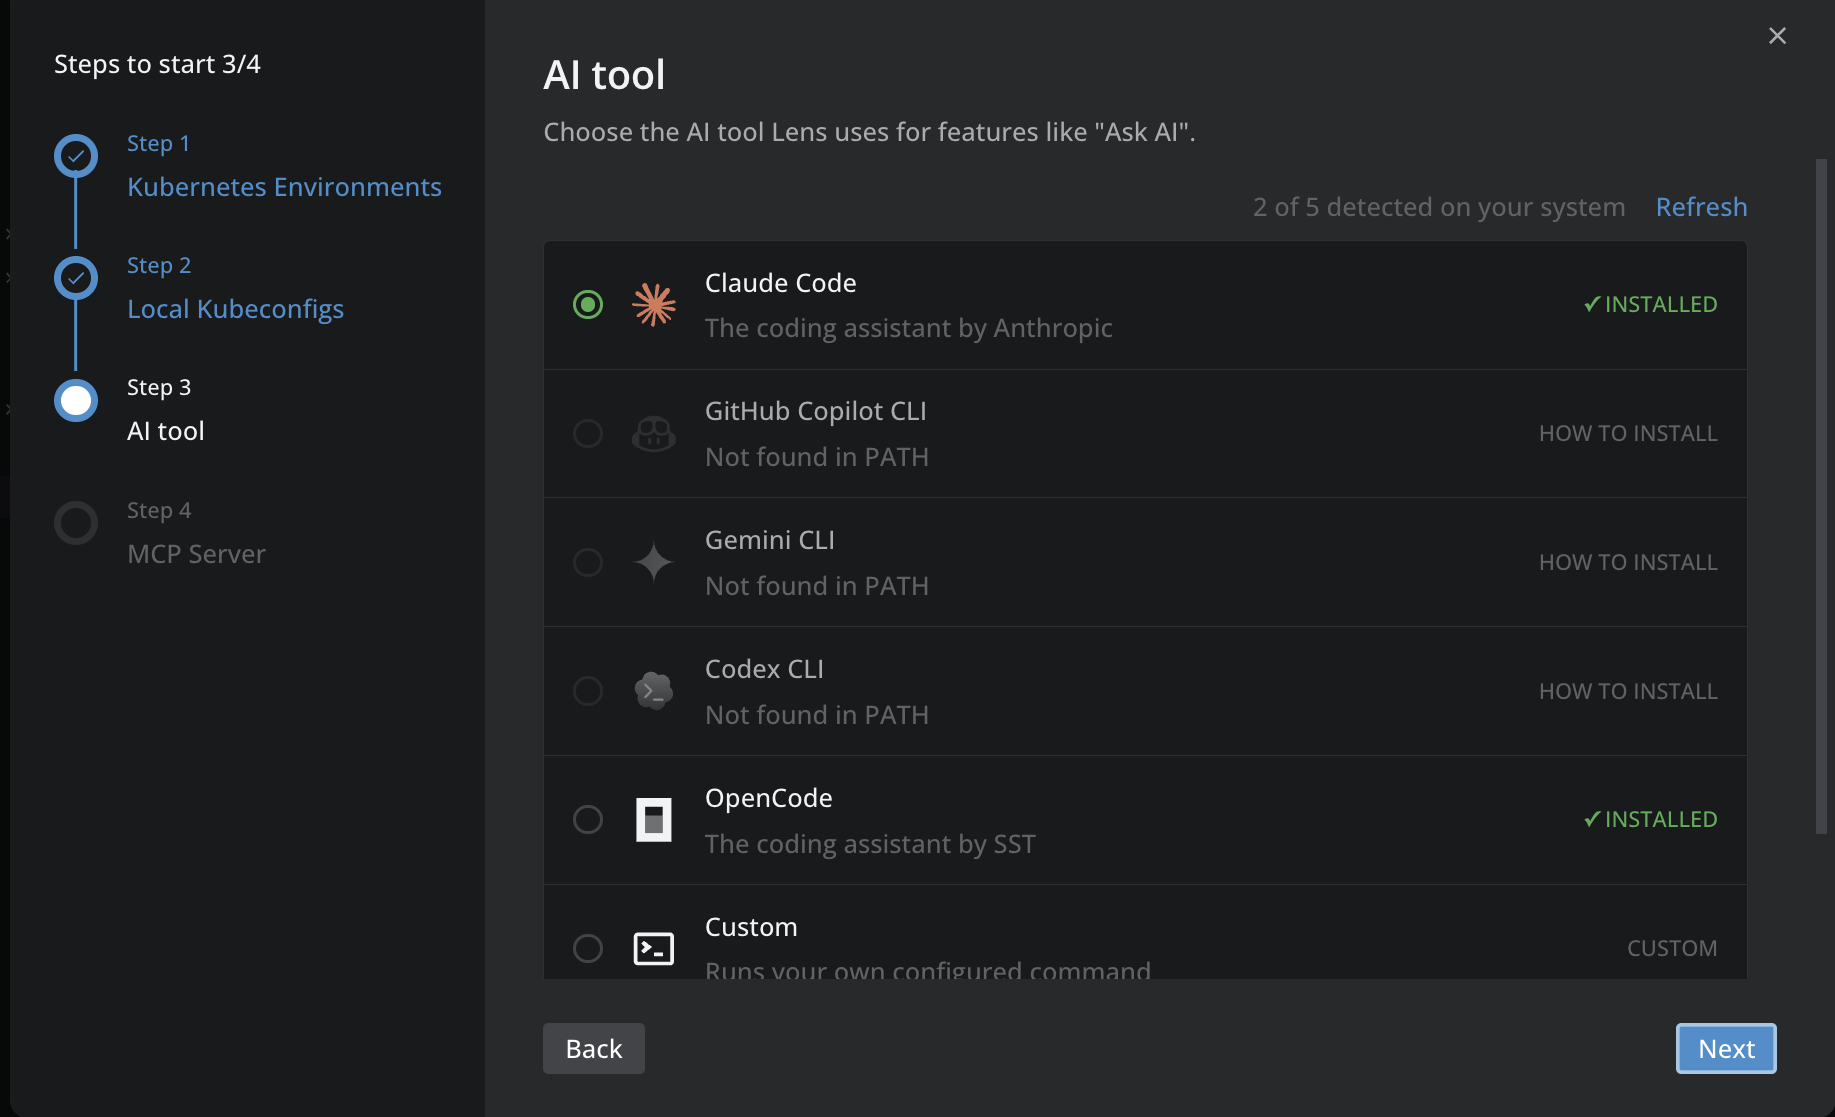
Task: Click the 'Codex CLI' title text
Action: coord(764,669)
